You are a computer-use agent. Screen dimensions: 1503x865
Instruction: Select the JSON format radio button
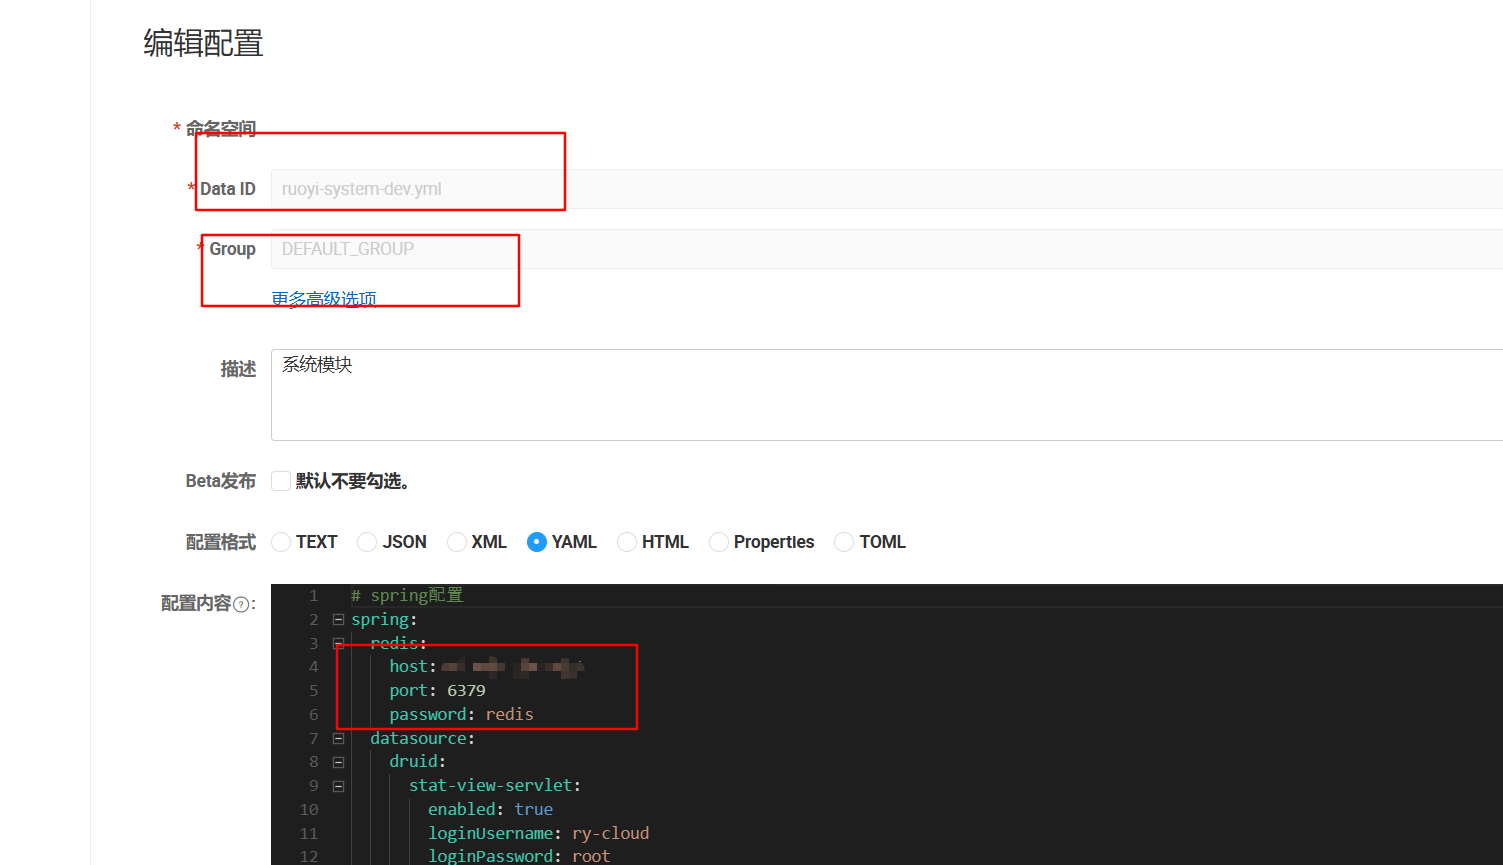coord(367,542)
